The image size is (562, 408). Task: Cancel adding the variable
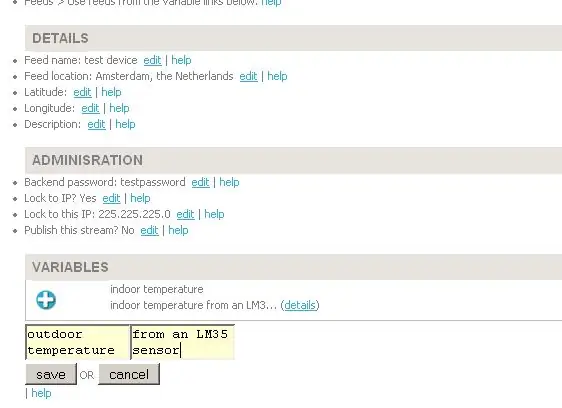129,374
